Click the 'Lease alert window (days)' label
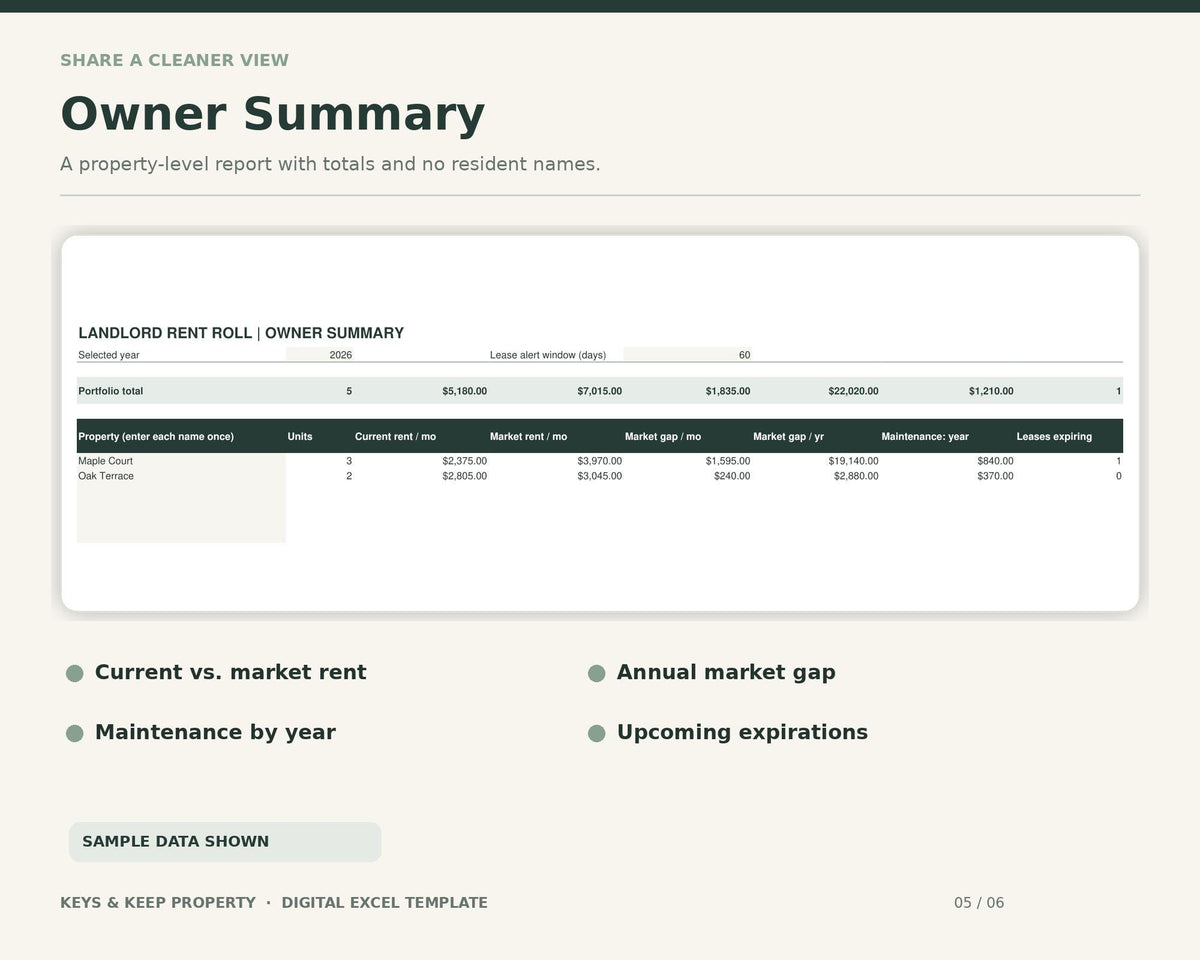 548,355
